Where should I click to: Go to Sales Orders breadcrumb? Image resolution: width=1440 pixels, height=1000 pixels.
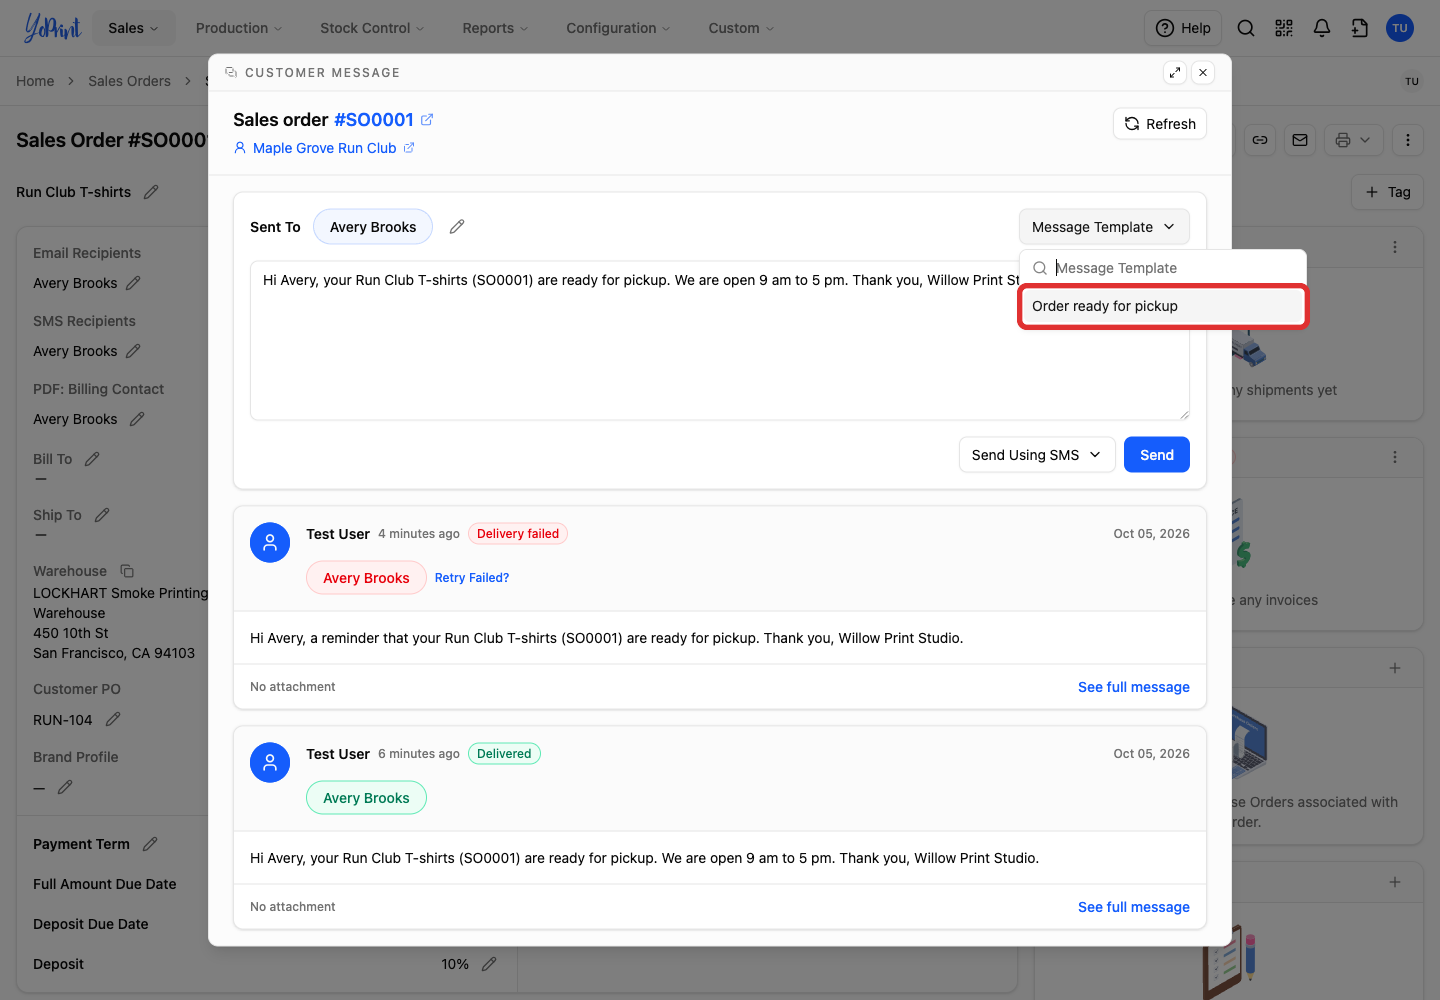[129, 81]
